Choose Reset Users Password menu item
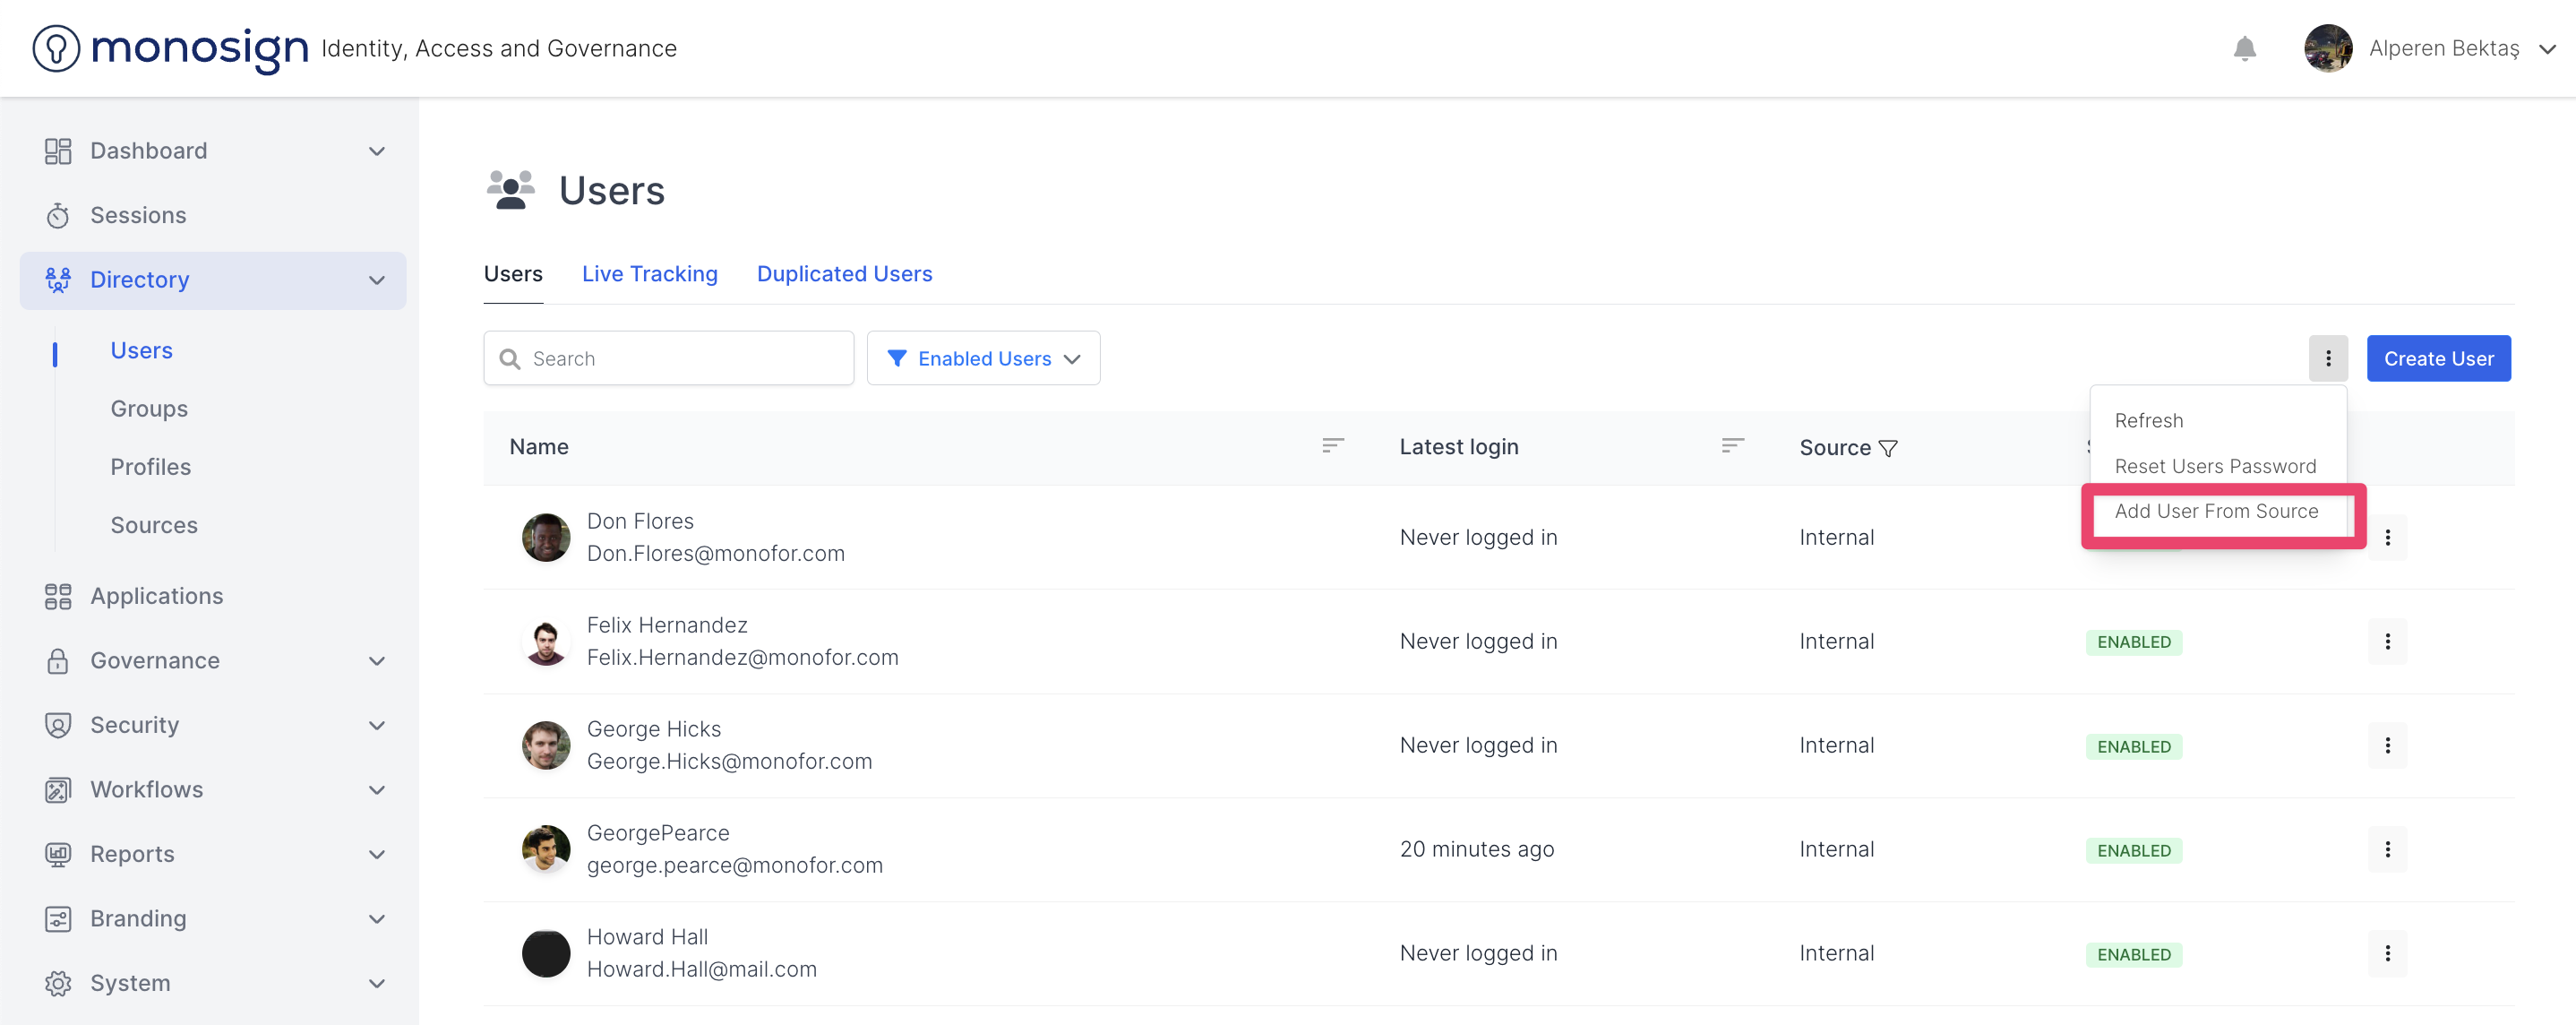The width and height of the screenshot is (2576, 1025). point(2214,466)
